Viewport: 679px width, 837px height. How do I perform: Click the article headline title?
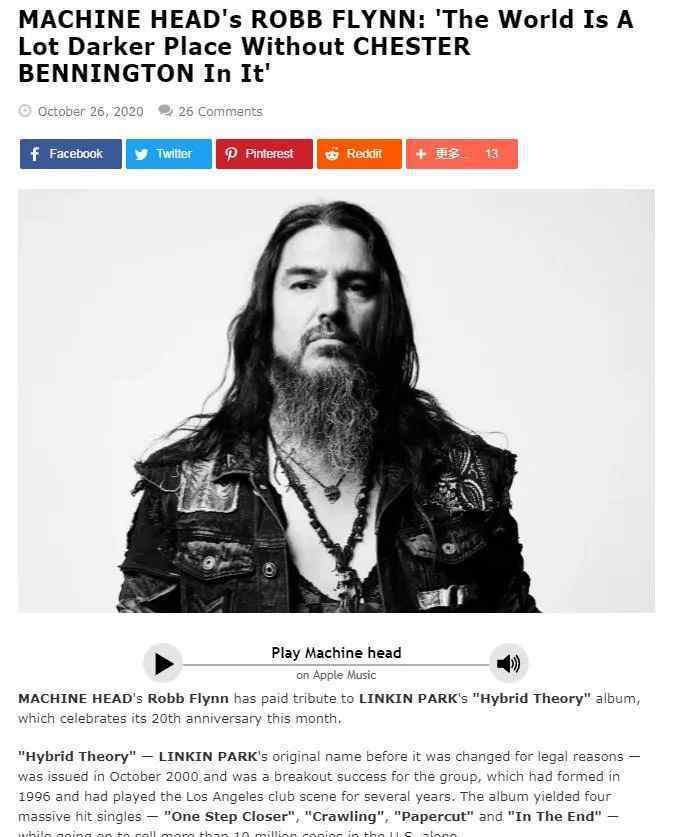(x=326, y=46)
